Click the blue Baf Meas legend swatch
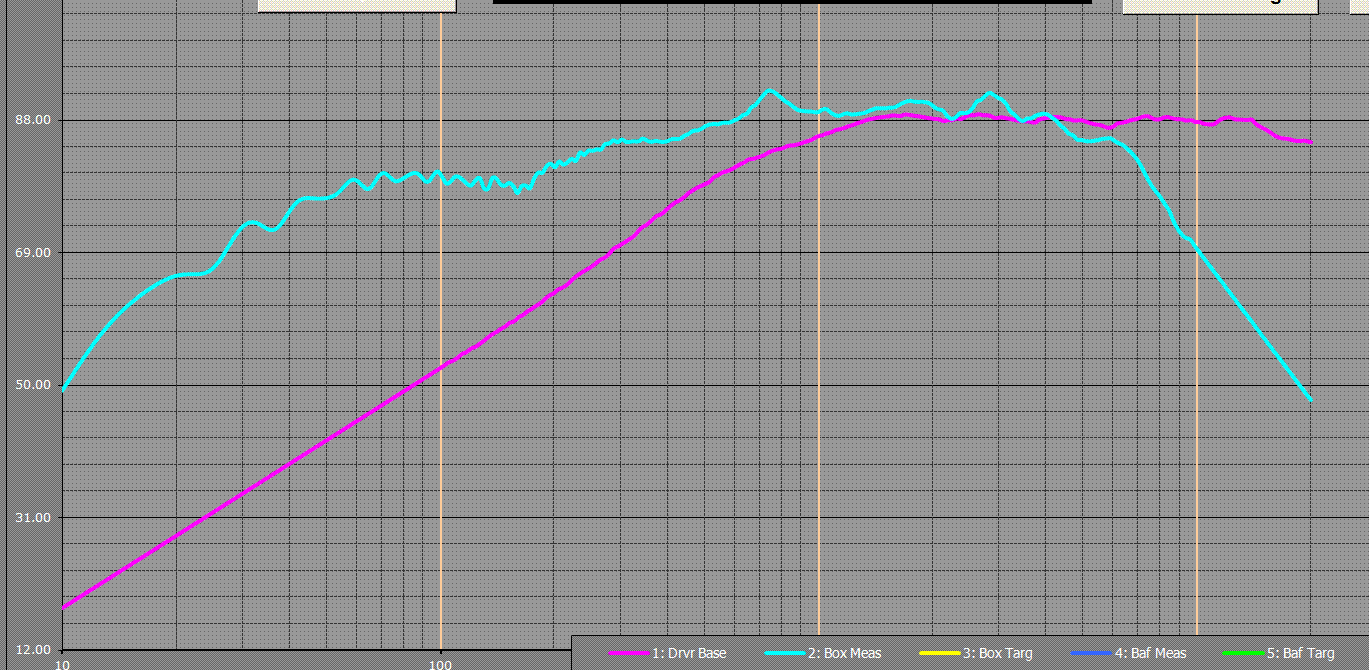Image resolution: width=1371 pixels, height=671 pixels. click(1091, 654)
